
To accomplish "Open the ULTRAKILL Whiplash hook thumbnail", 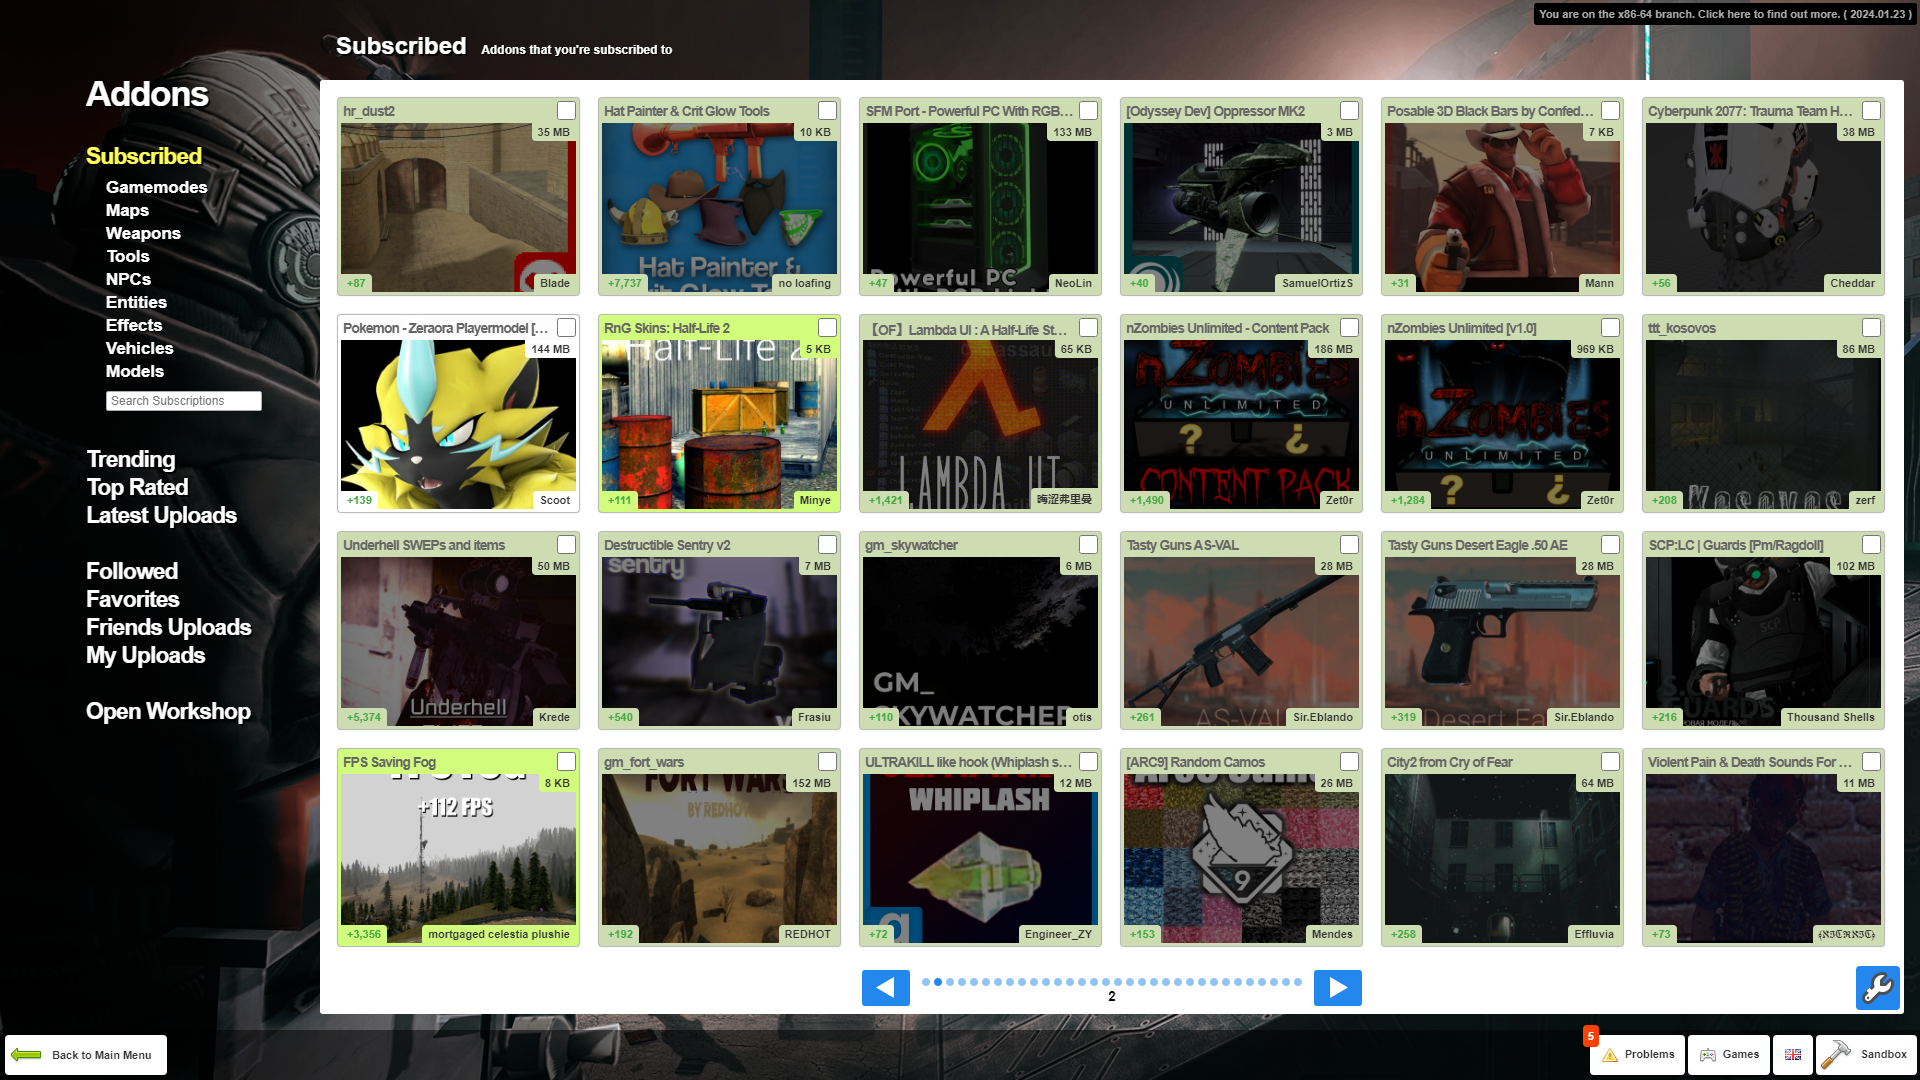I will coord(980,859).
